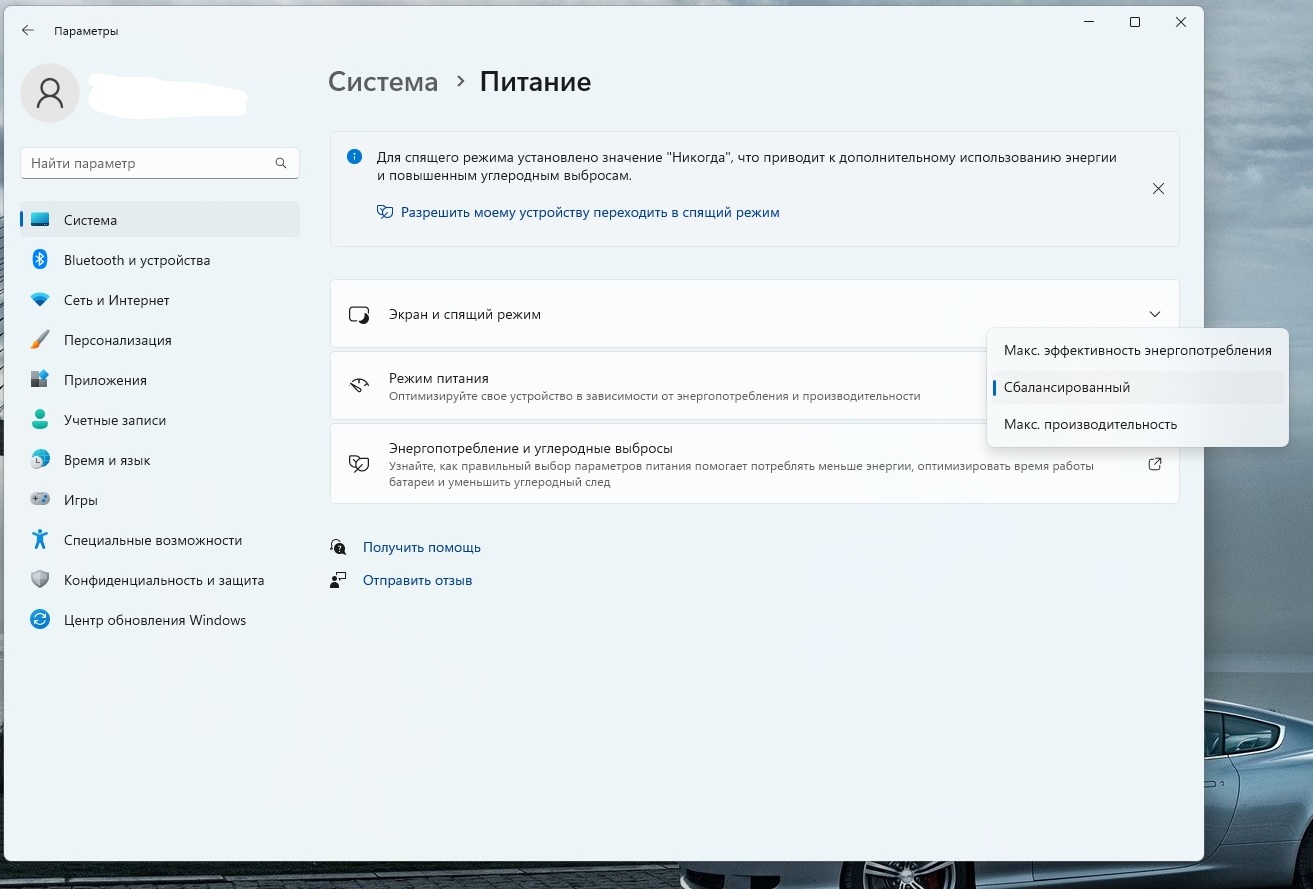Click the globe clock icon for Время и язык

(x=40, y=460)
